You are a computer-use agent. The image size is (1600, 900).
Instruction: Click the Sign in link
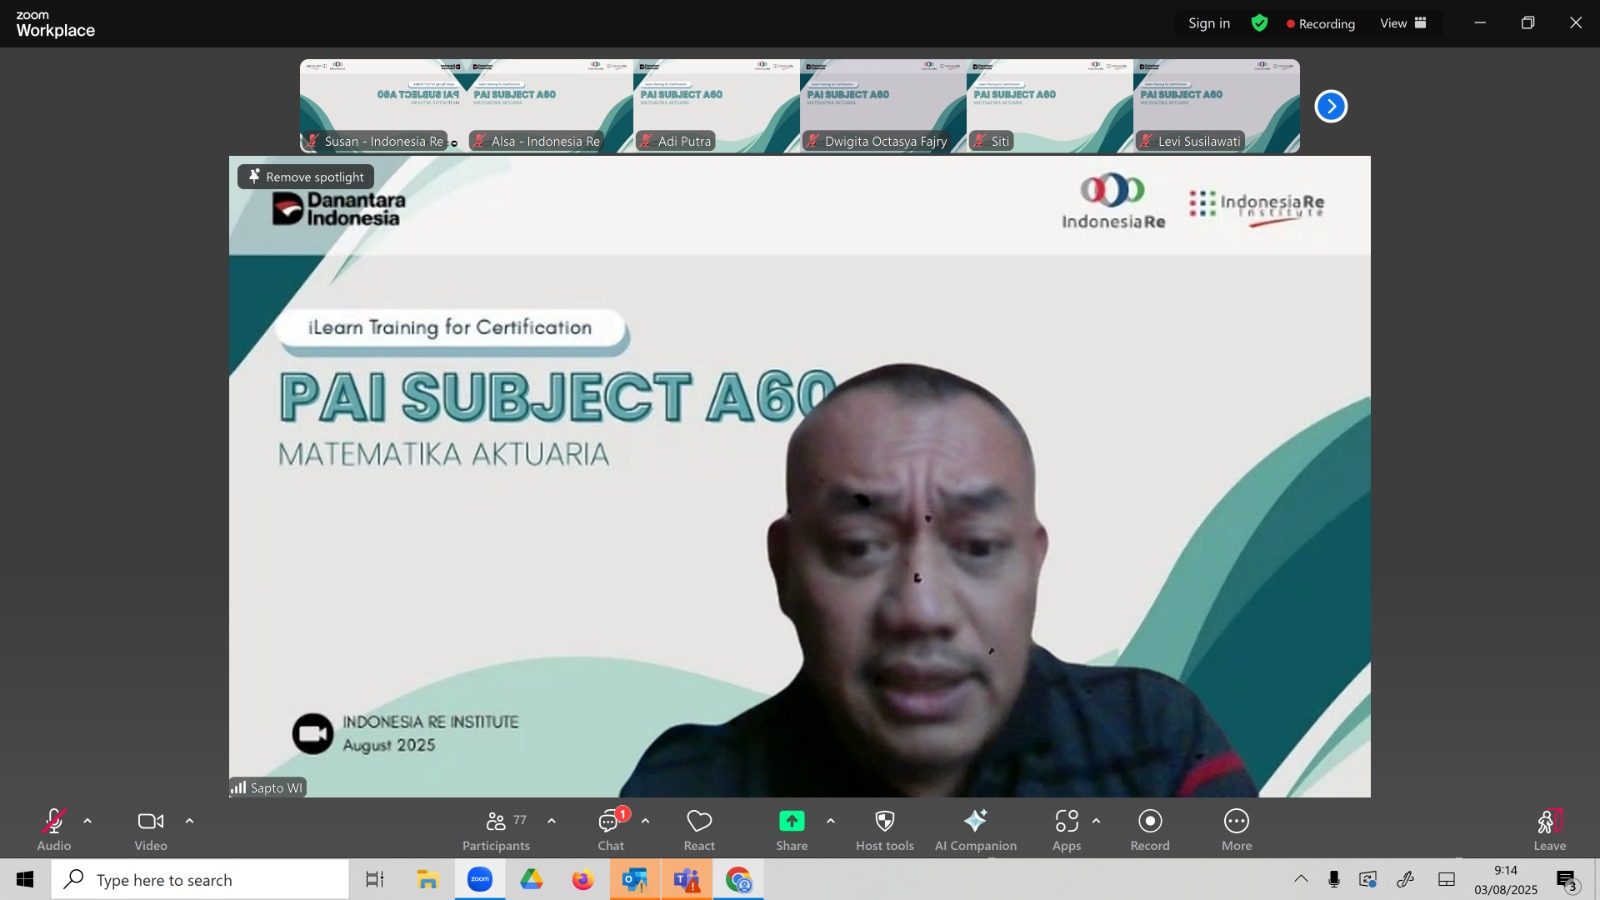[x=1209, y=23]
